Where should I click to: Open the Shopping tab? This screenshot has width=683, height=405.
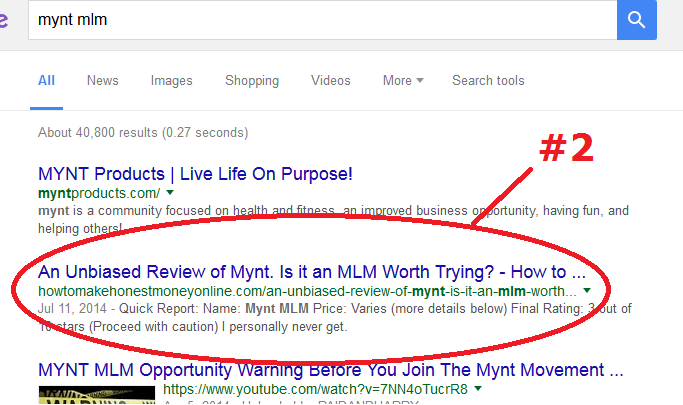[252, 81]
